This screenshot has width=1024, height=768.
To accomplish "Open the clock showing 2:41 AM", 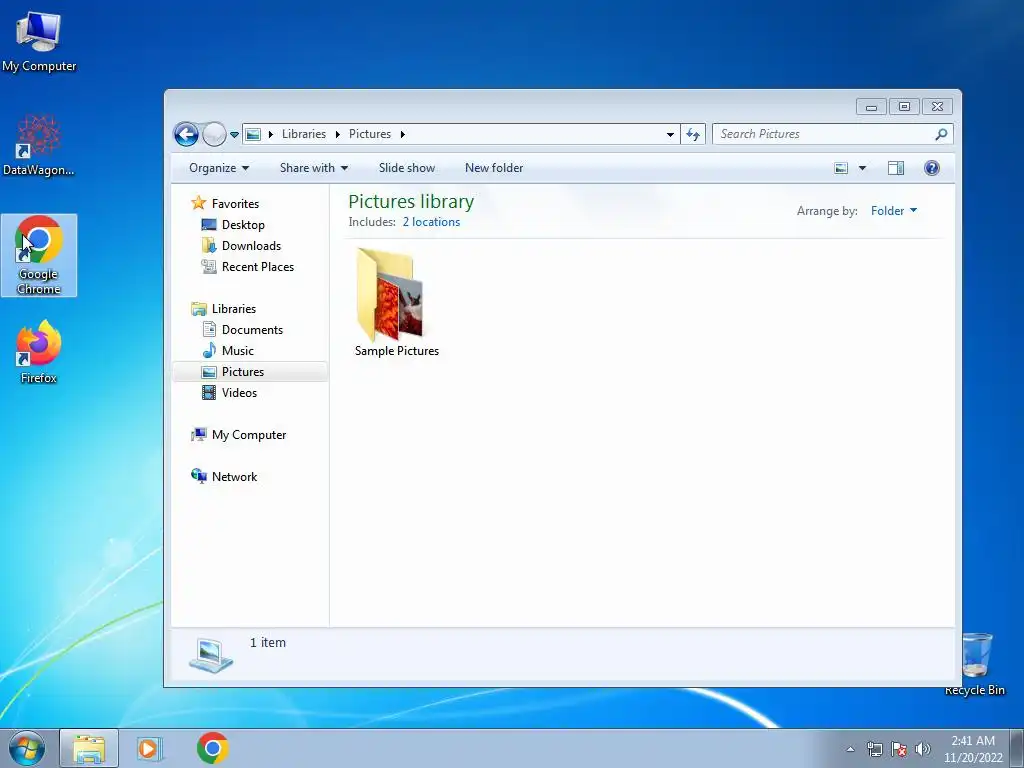I will click(x=973, y=748).
